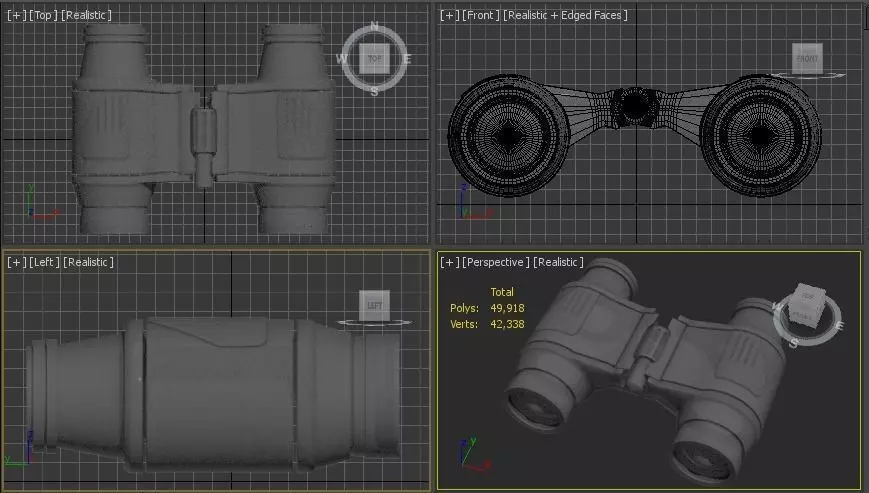
Task: Open the [+] menu in Left viewport
Action: coord(16,262)
